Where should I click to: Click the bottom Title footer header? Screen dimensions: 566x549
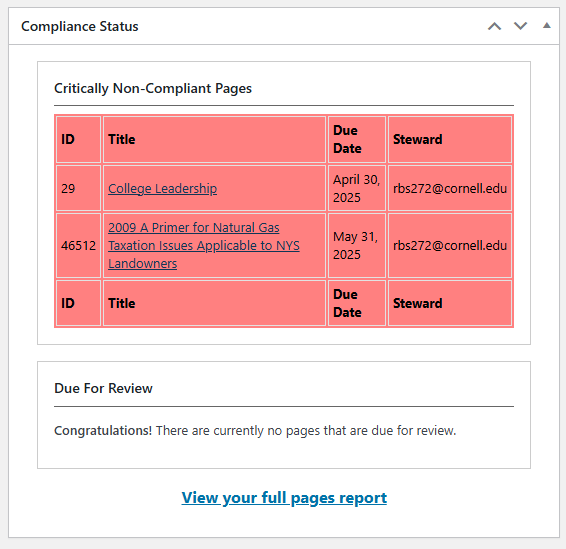(214, 303)
